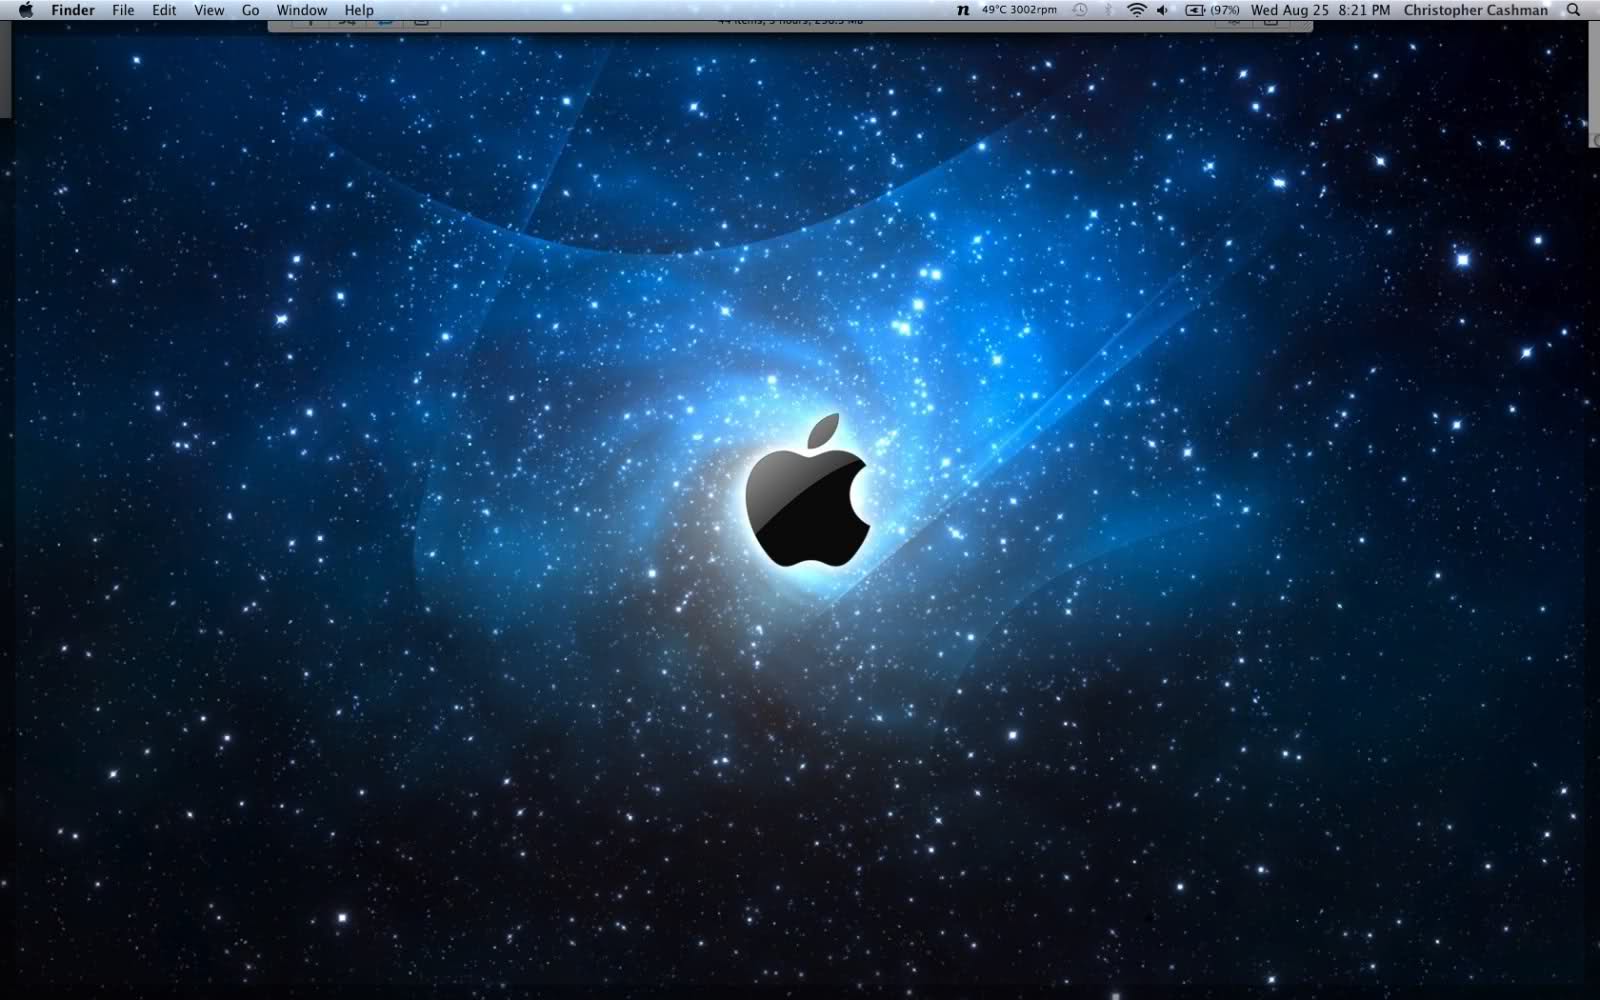Open the Spotlight search magnifier

(x=1571, y=10)
